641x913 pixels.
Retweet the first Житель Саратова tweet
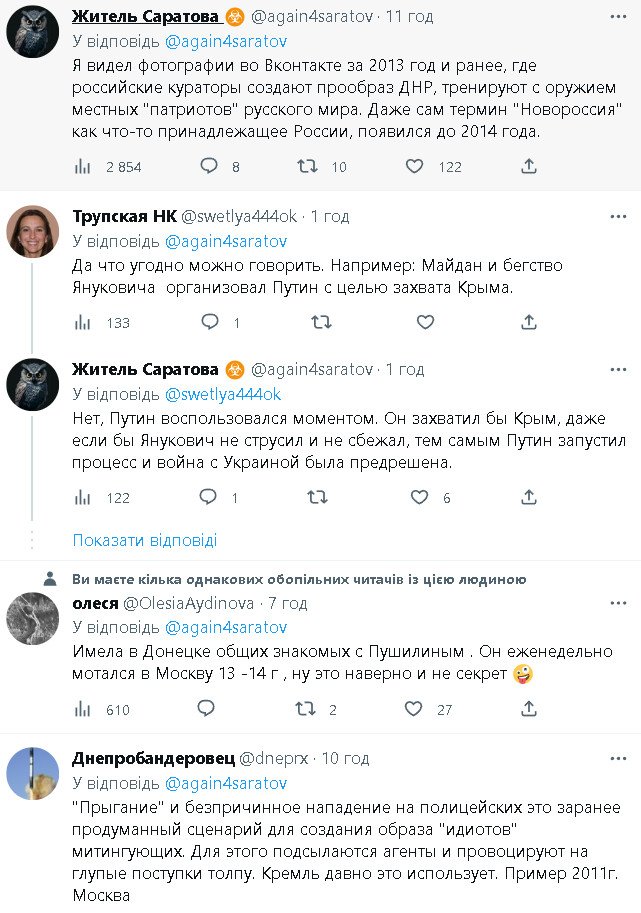point(308,166)
